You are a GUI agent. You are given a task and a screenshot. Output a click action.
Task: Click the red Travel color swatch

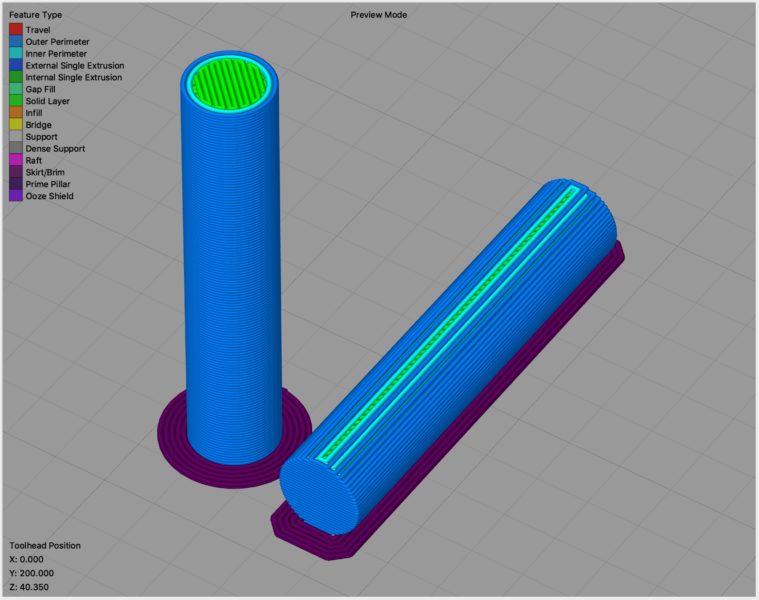coord(16,30)
